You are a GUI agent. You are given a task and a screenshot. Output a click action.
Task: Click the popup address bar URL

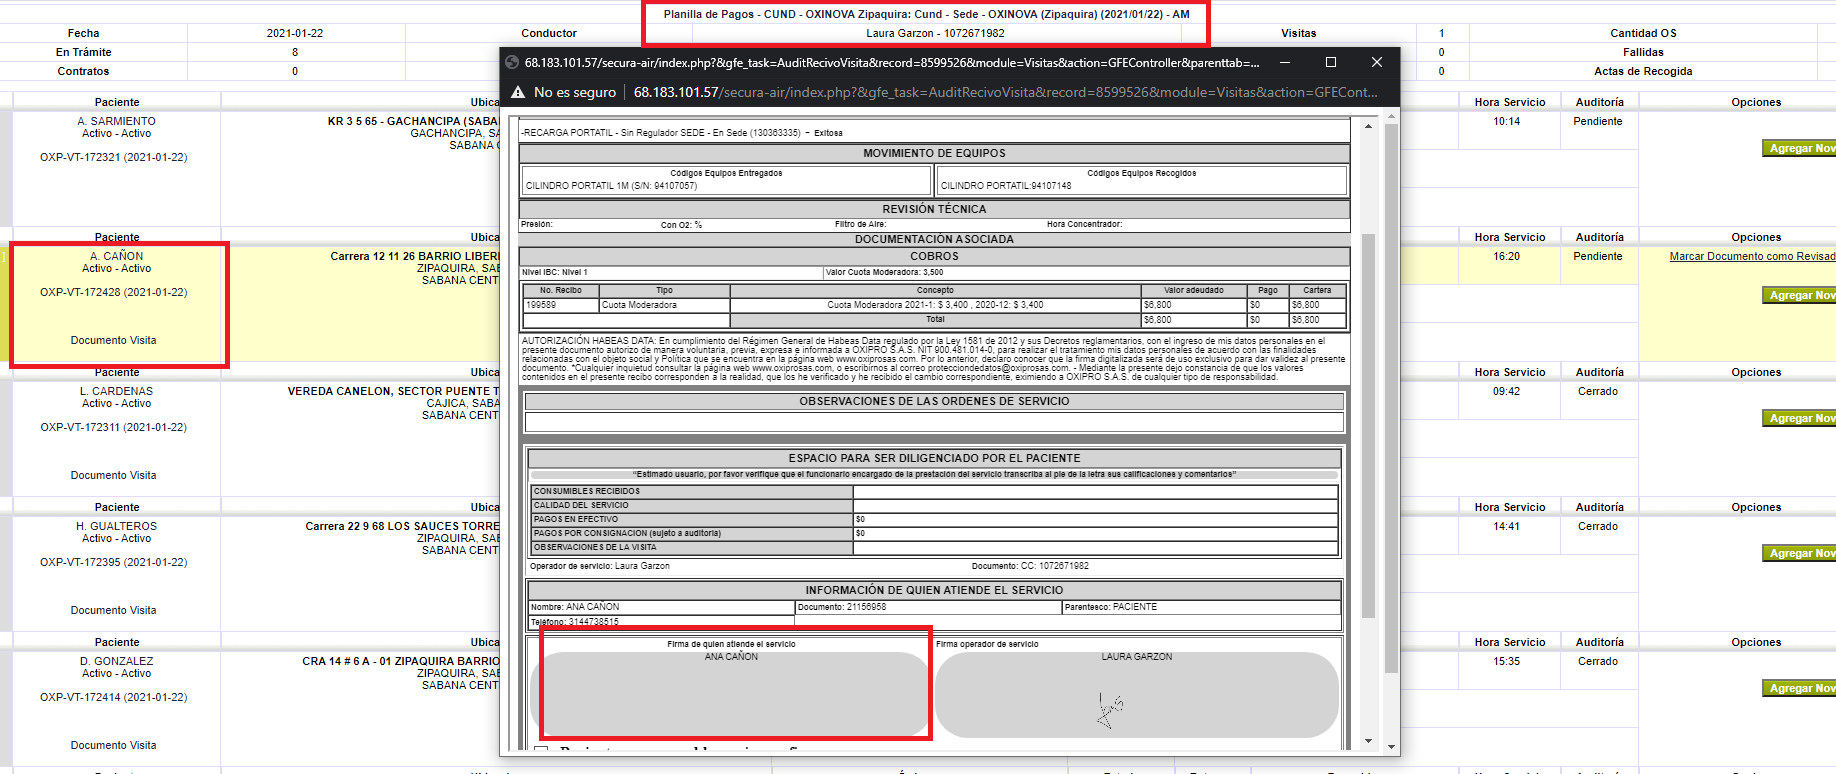point(1005,92)
